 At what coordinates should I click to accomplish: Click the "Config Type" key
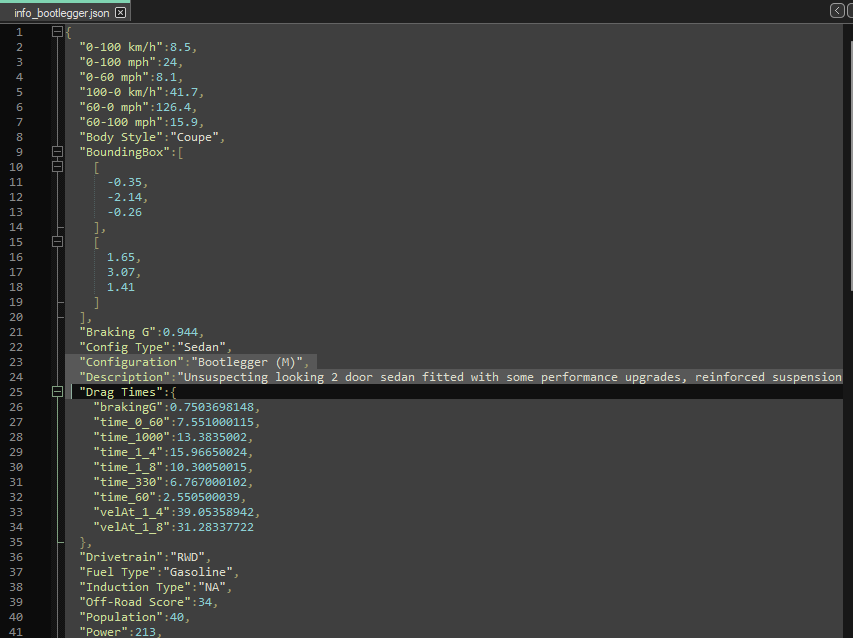[x=125, y=347]
